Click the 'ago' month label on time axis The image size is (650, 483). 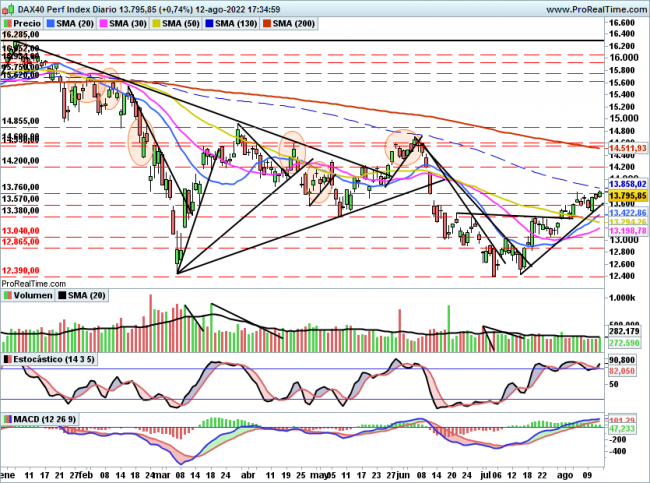pos(565,475)
